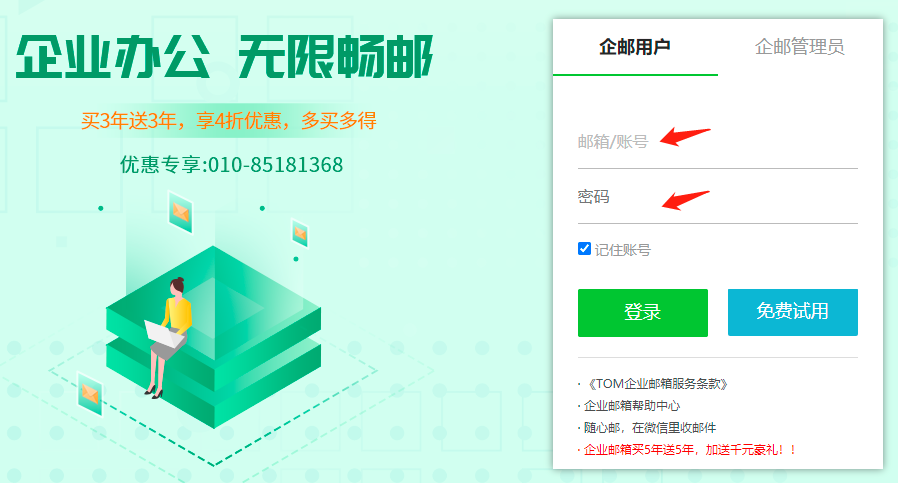Click the woman with laptop illustration
This screenshot has width=898, height=483.
pos(167,338)
